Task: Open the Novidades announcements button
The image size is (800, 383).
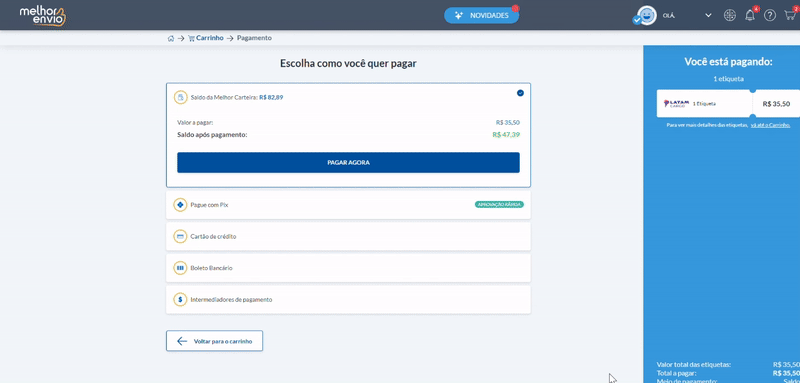Action: (481, 15)
